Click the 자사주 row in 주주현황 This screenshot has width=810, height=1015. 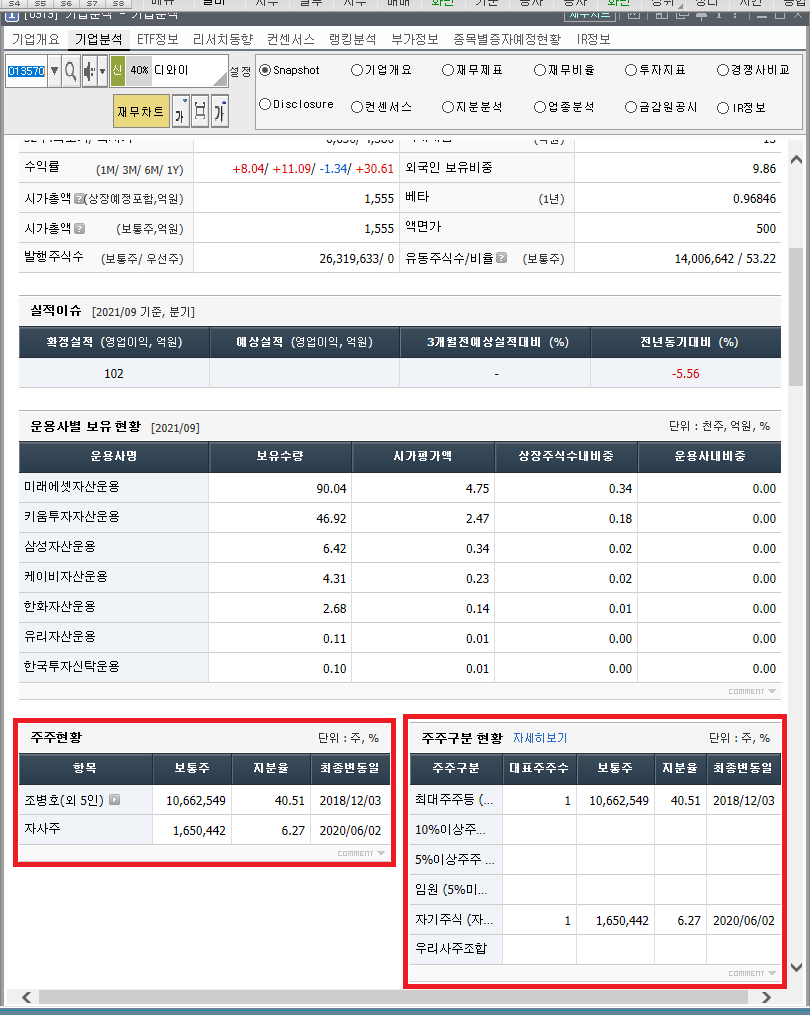[205, 830]
